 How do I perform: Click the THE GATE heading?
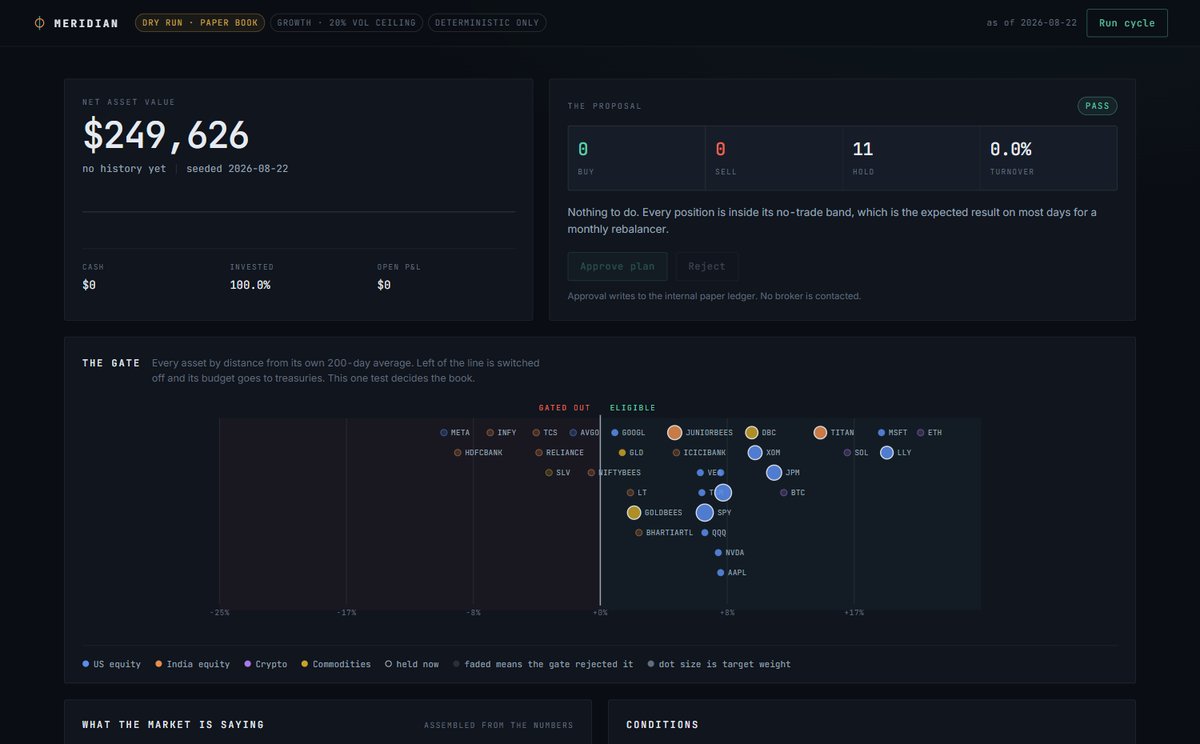coord(111,363)
